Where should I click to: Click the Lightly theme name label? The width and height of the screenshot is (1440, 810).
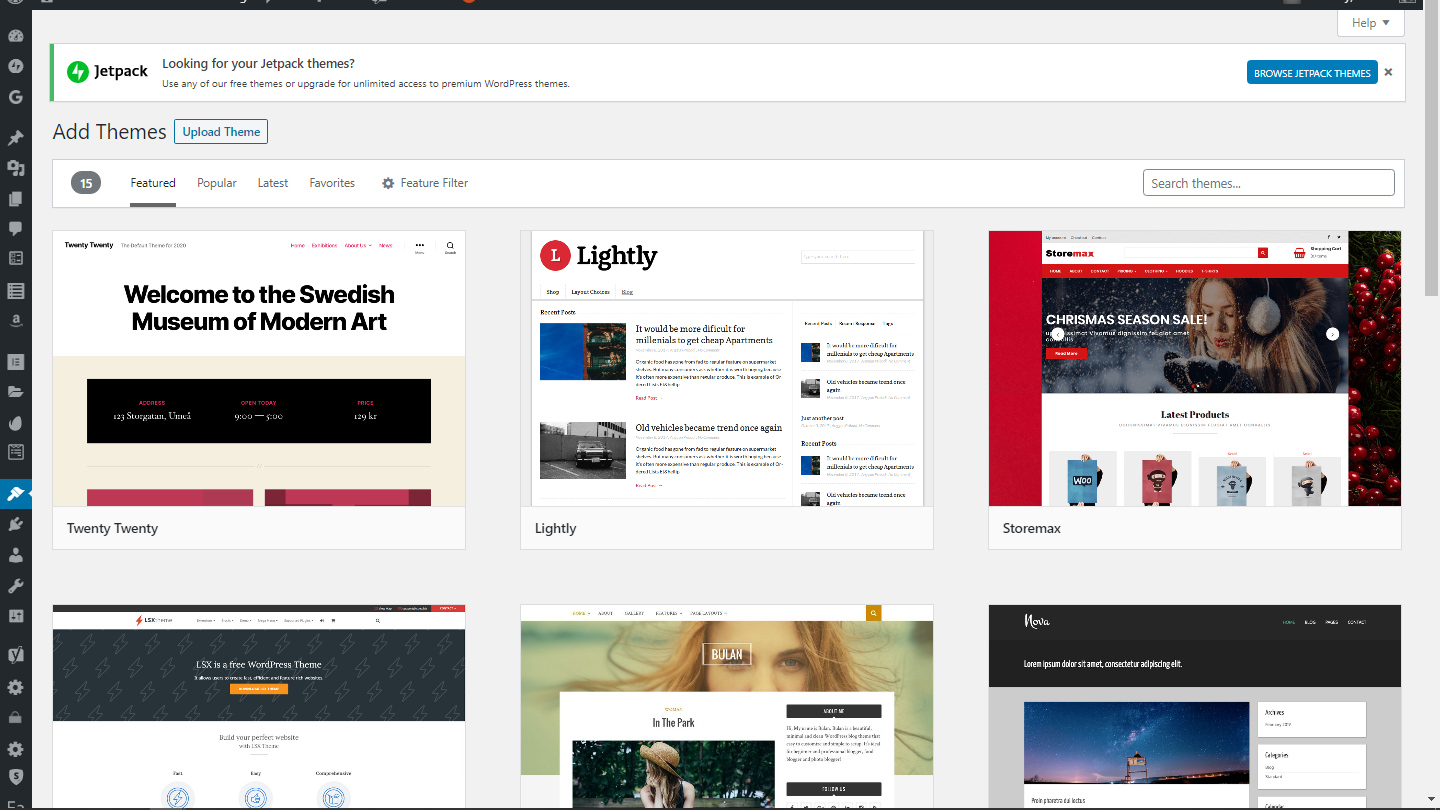tap(555, 528)
